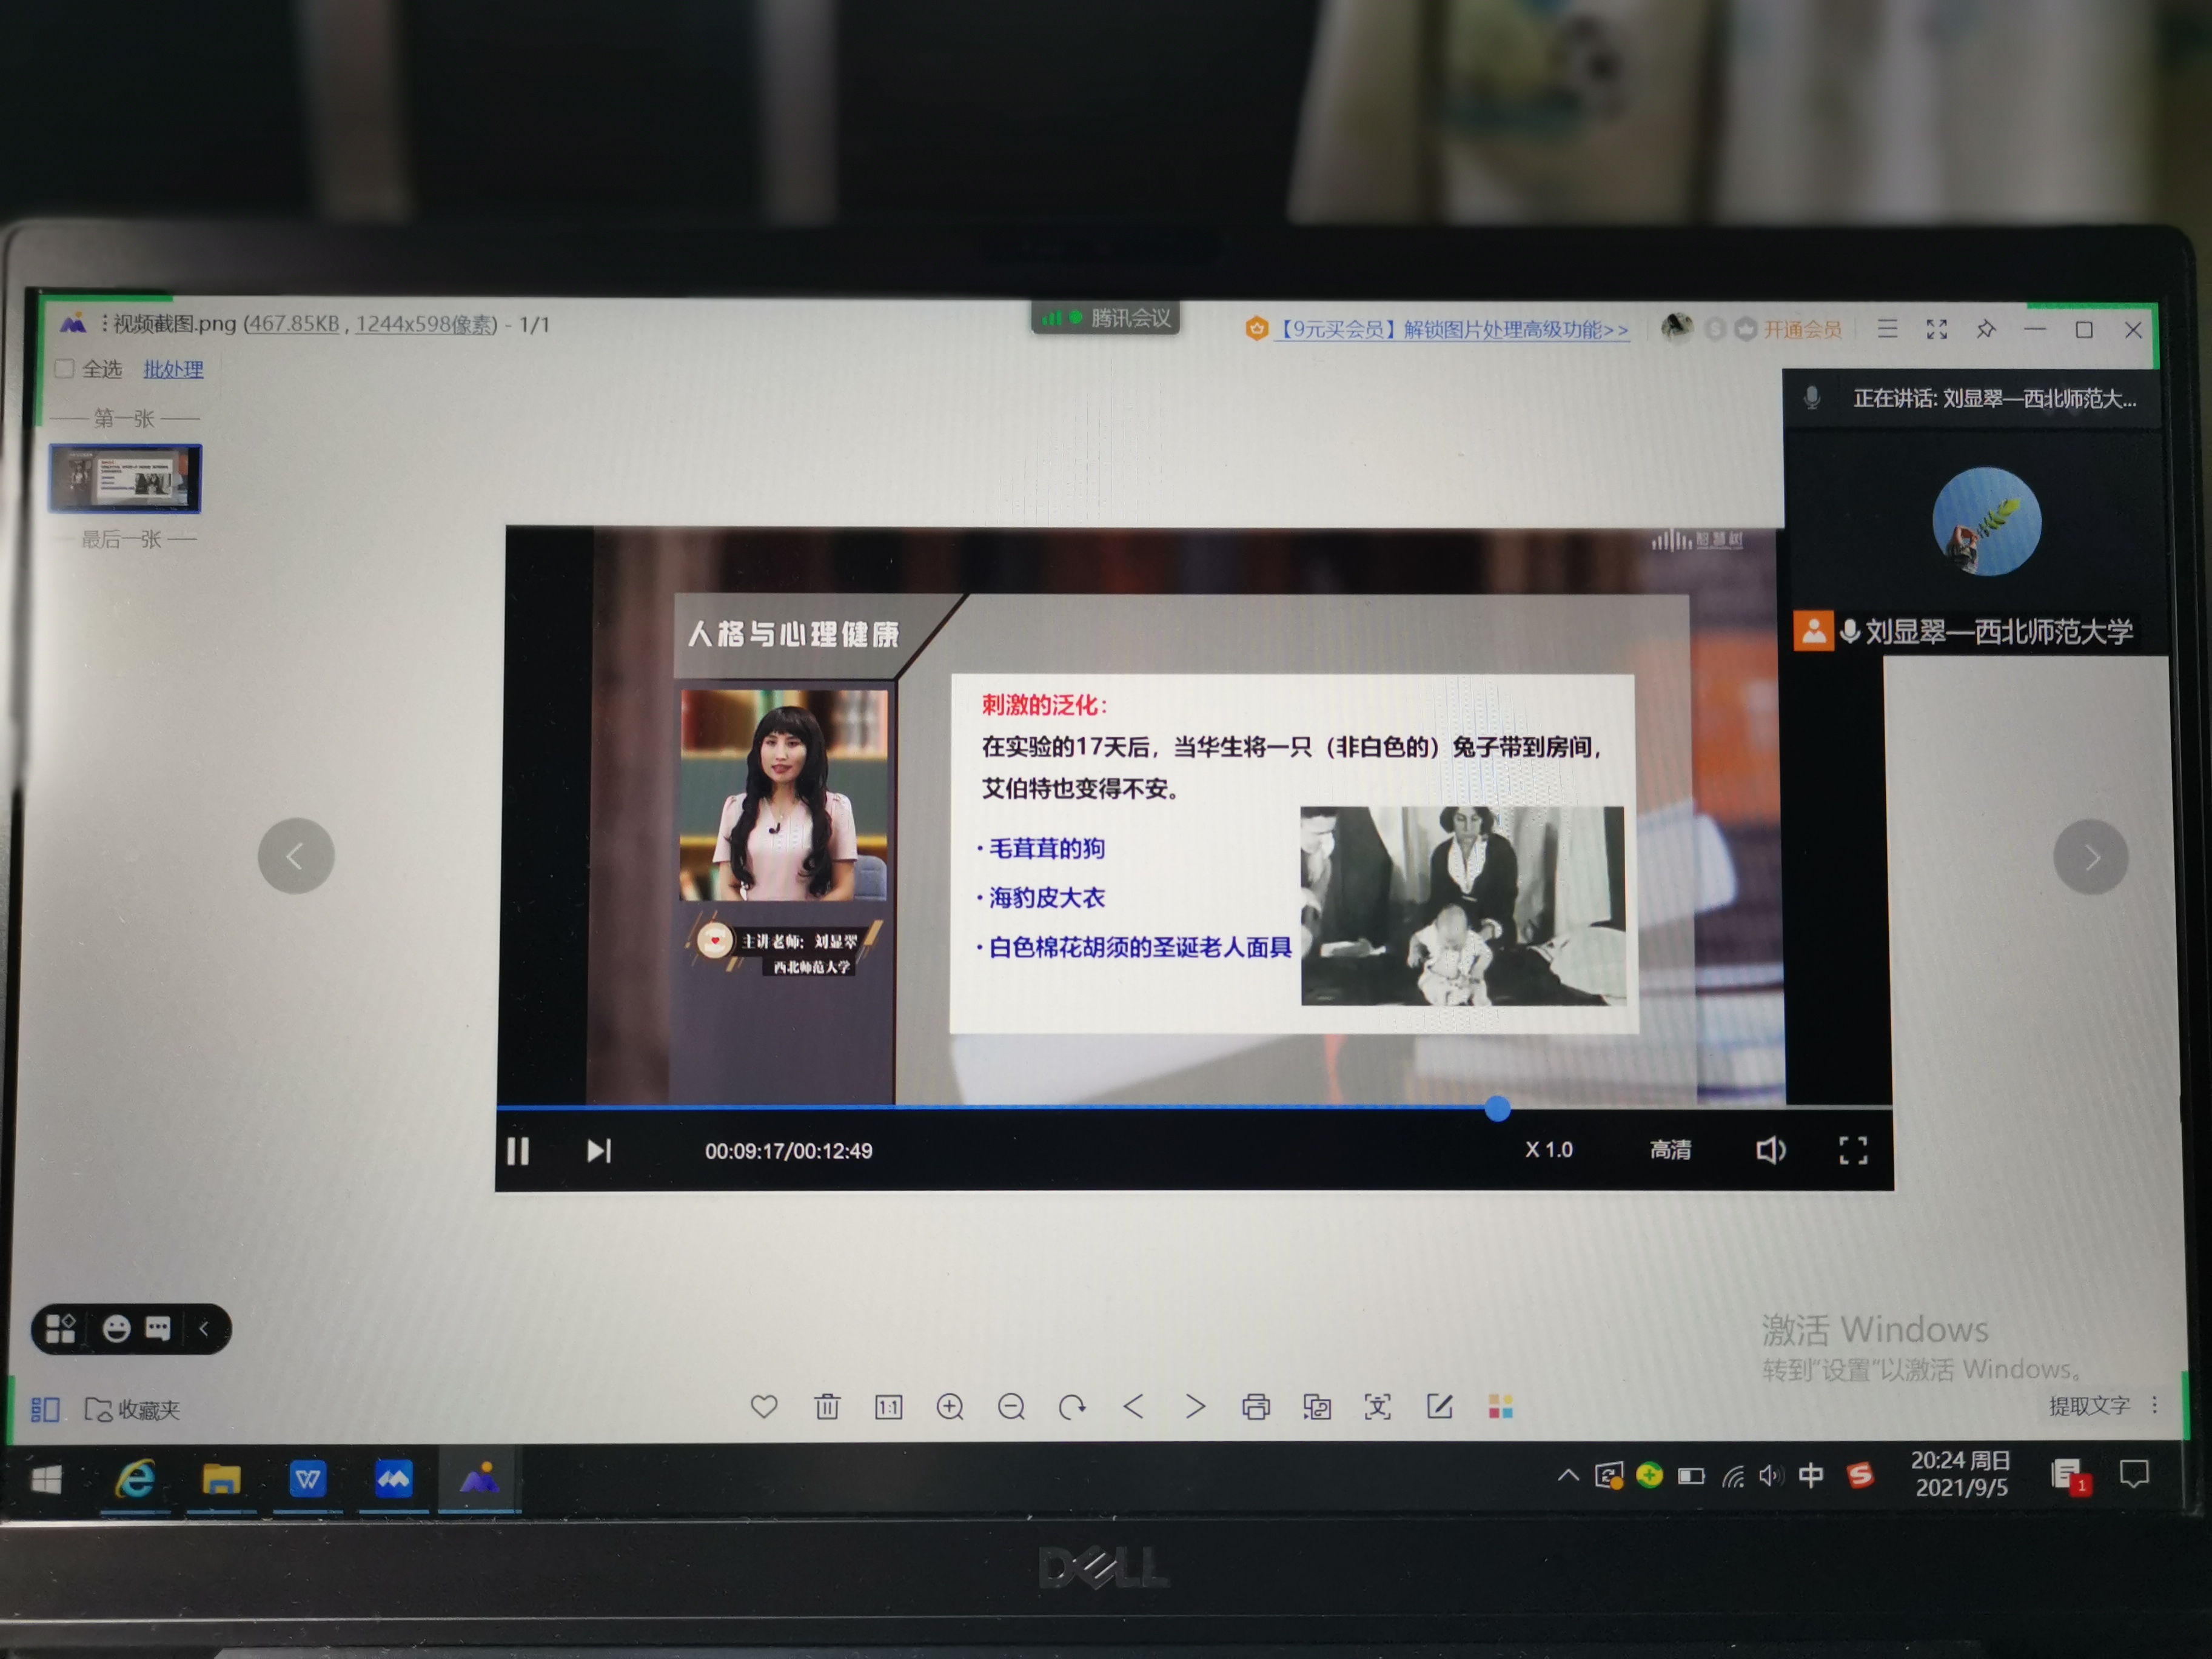Collapse the floating toolbar with arrow
2212x1659 pixels.
204,1329
